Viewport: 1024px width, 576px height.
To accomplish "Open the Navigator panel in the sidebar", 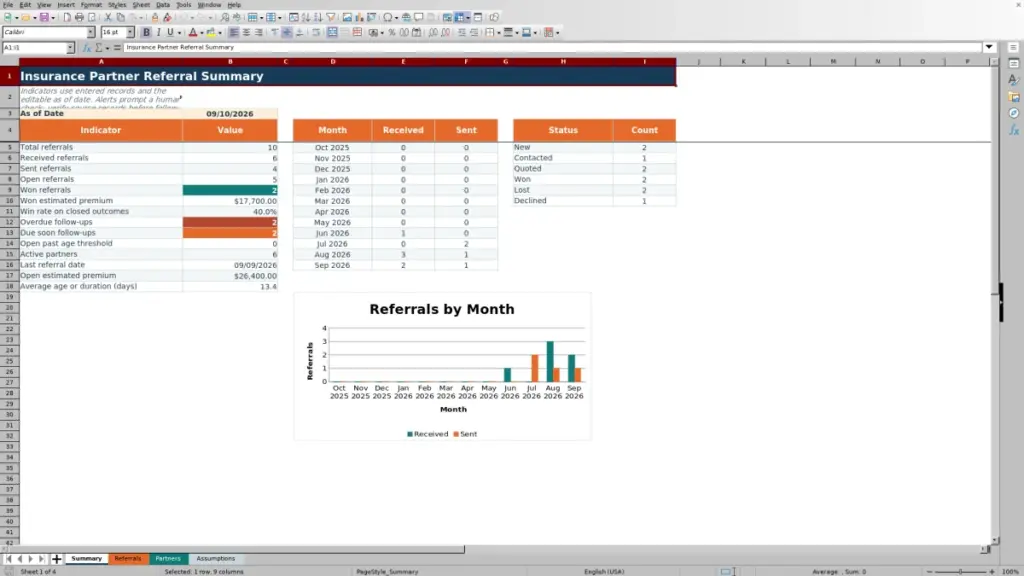I will [1014, 114].
